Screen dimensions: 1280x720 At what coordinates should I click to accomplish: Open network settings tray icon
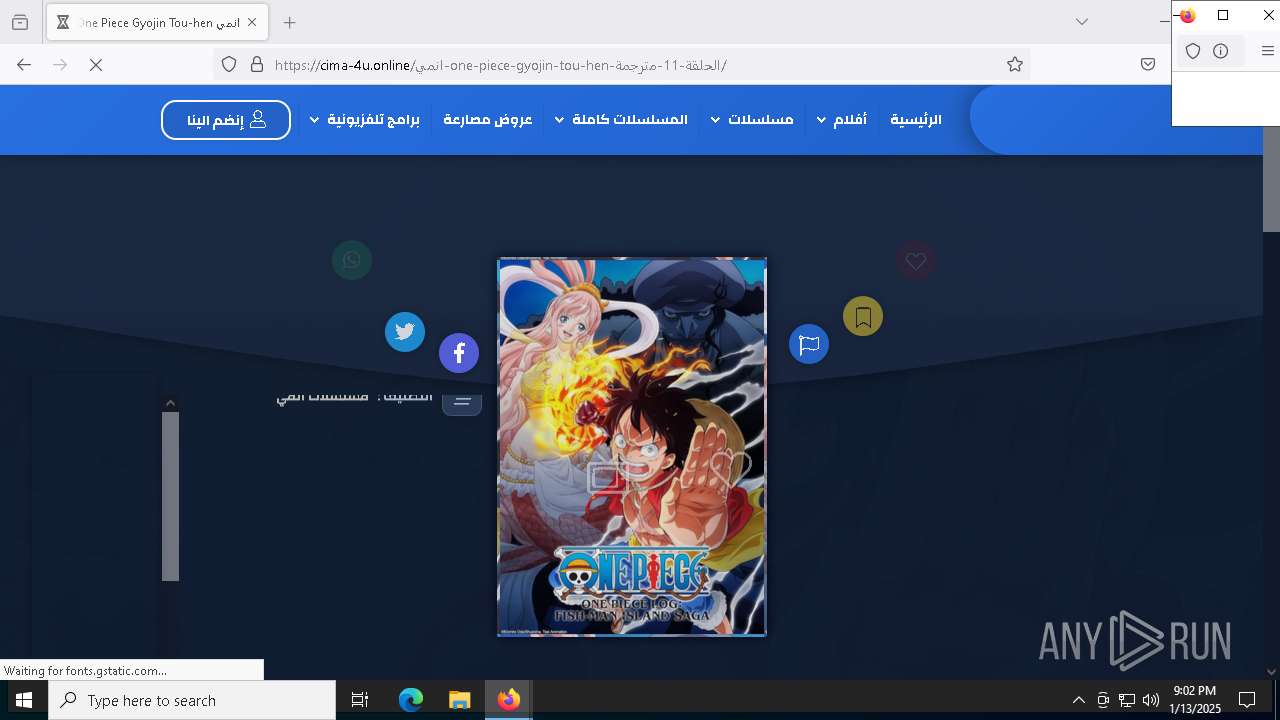(1127, 700)
